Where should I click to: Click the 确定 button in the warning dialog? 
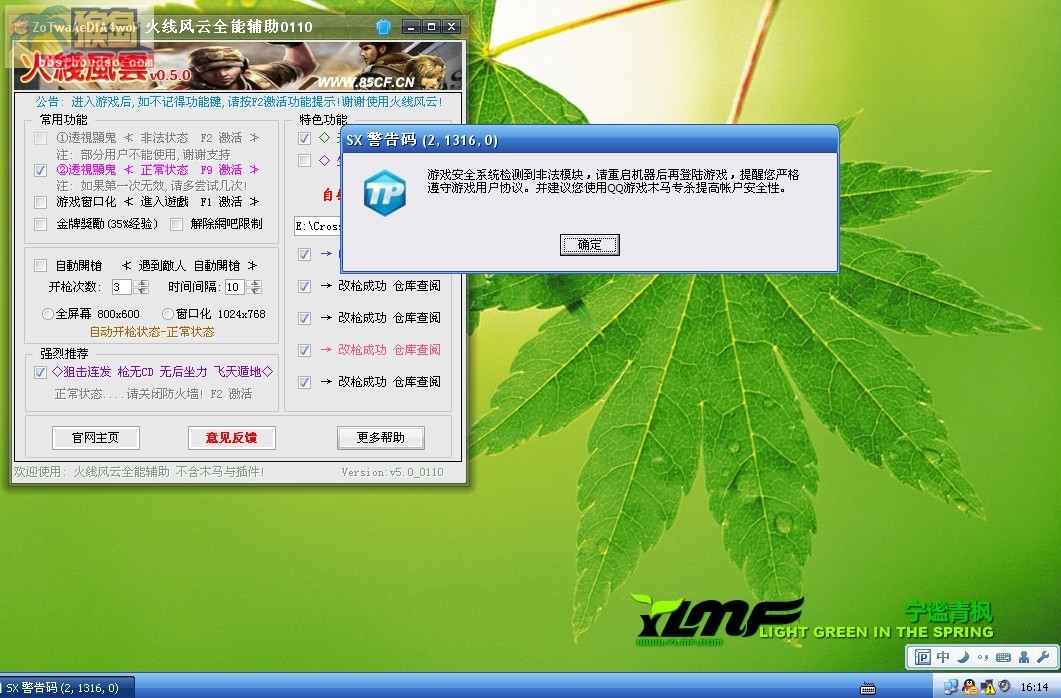click(589, 245)
